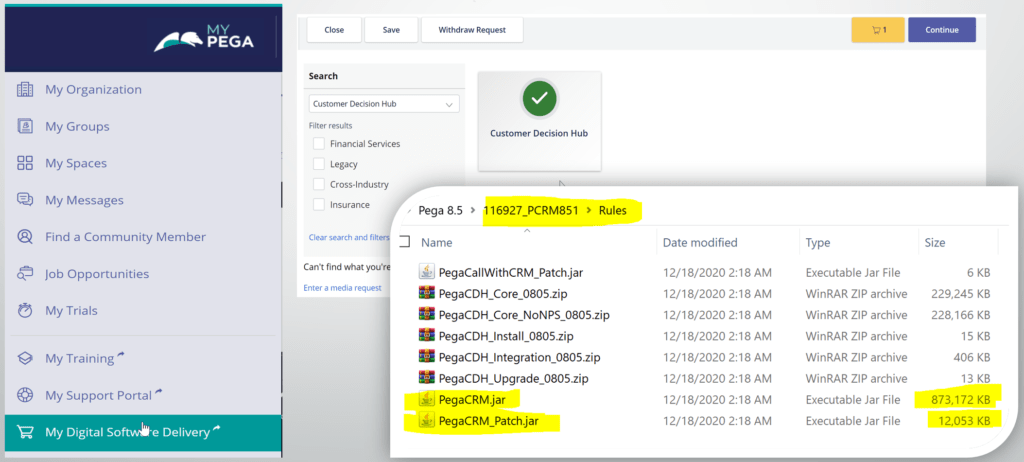Check the Insurance filter
This screenshot has height=462, width=1024.
coord(319,205)
